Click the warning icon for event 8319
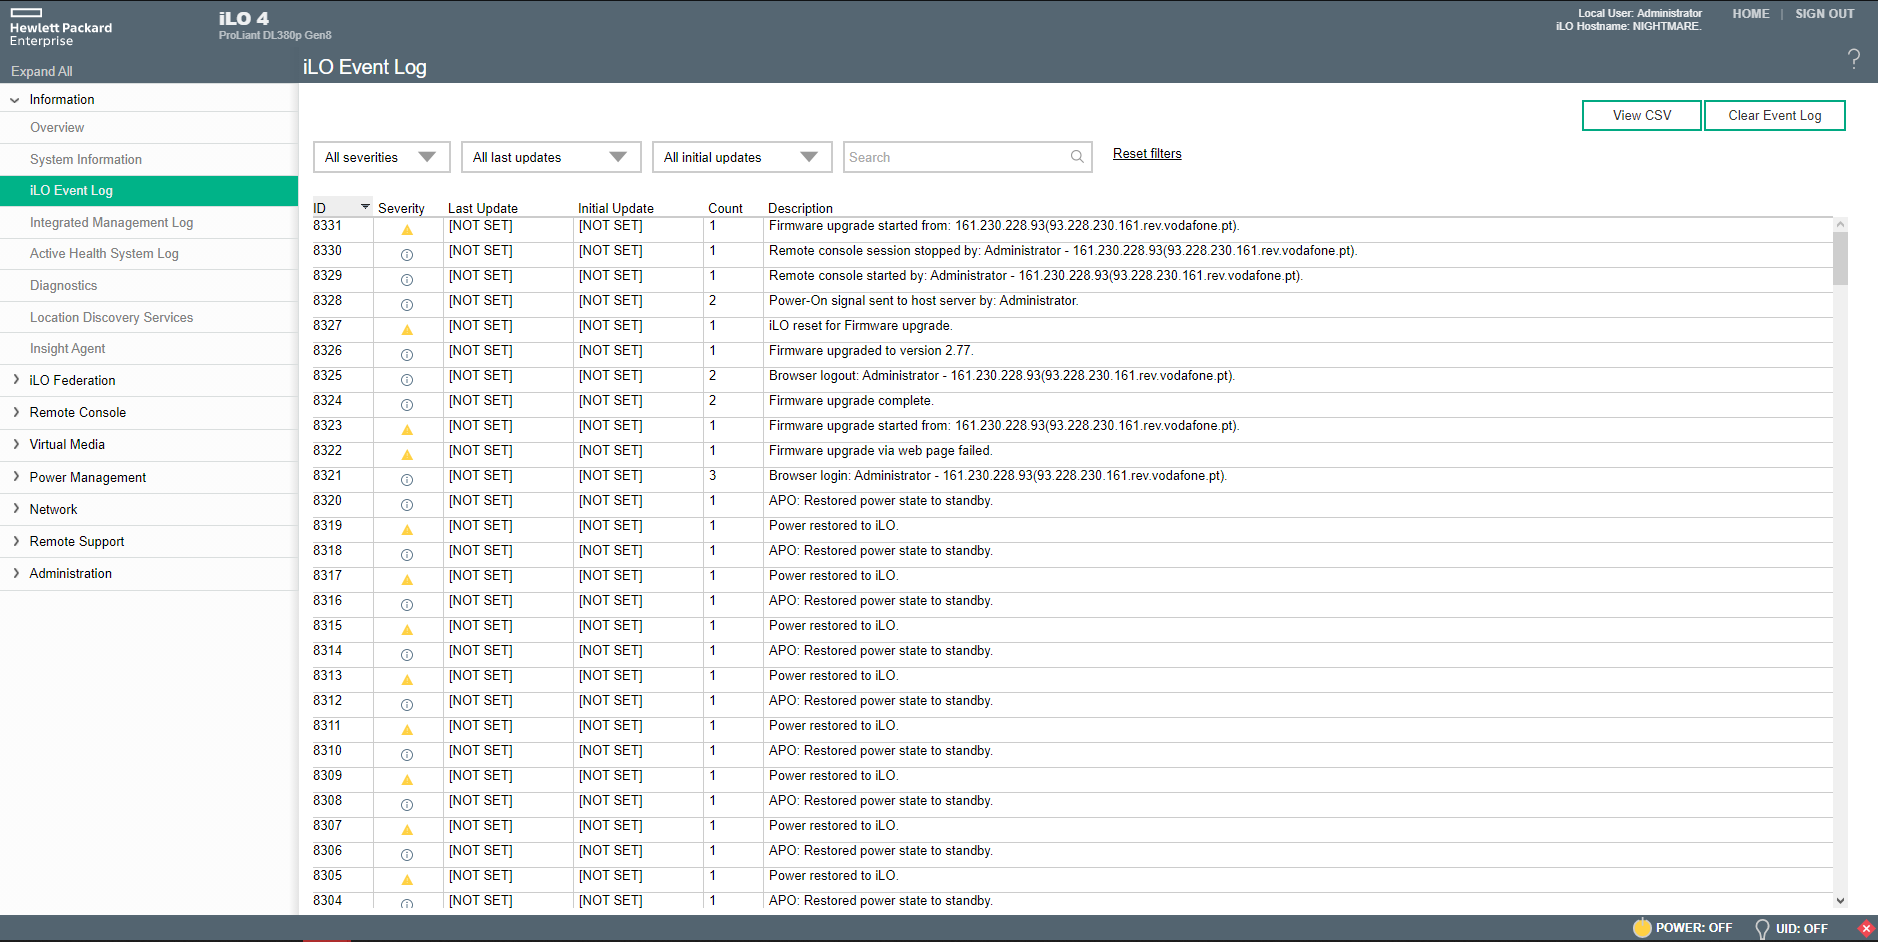Image resolution: width=1878 pixels, height=942 pixels. click(407, 530)
